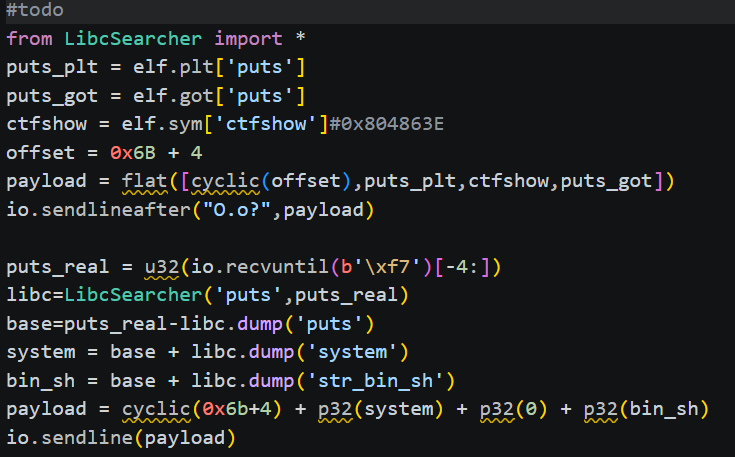The image size is (735, 457).
Task: Click the 'flat' function call
Action: (x=144, y=181)
